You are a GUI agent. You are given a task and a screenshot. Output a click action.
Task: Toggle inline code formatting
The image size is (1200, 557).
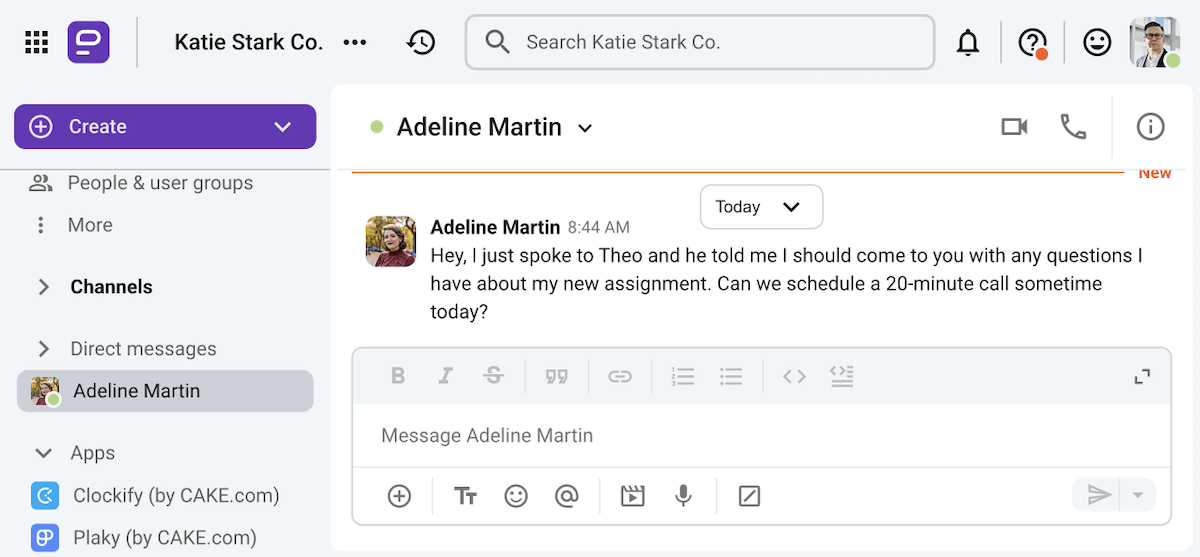pos(794,376)
